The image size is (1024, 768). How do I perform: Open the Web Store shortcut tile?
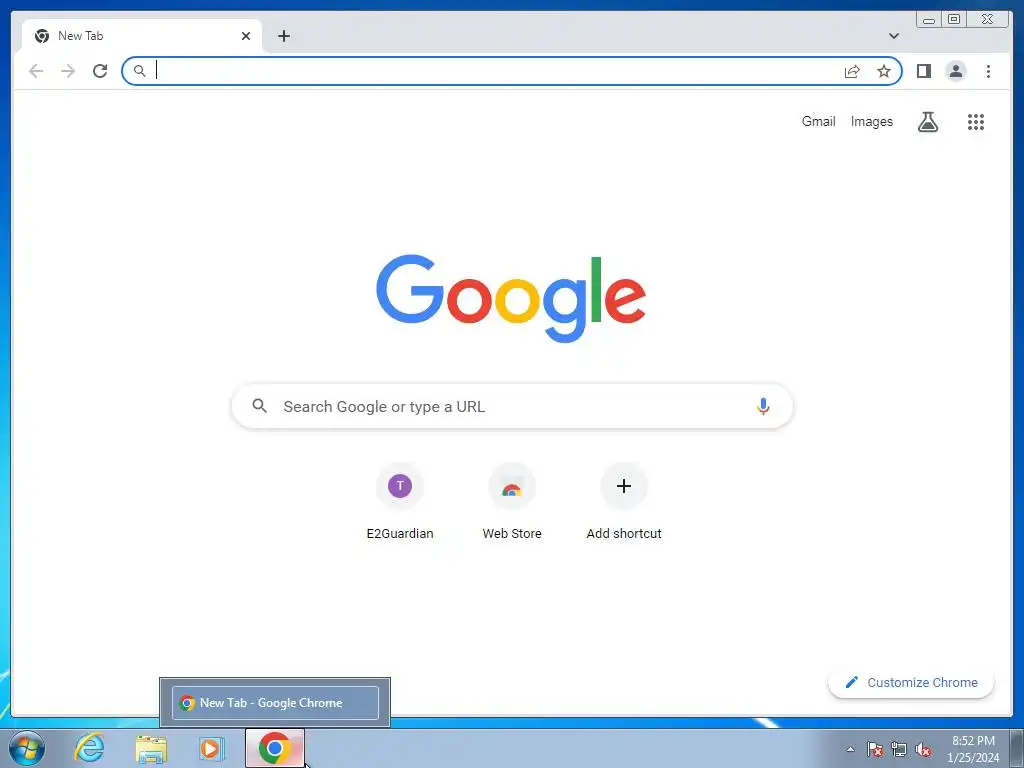[512, 501]
